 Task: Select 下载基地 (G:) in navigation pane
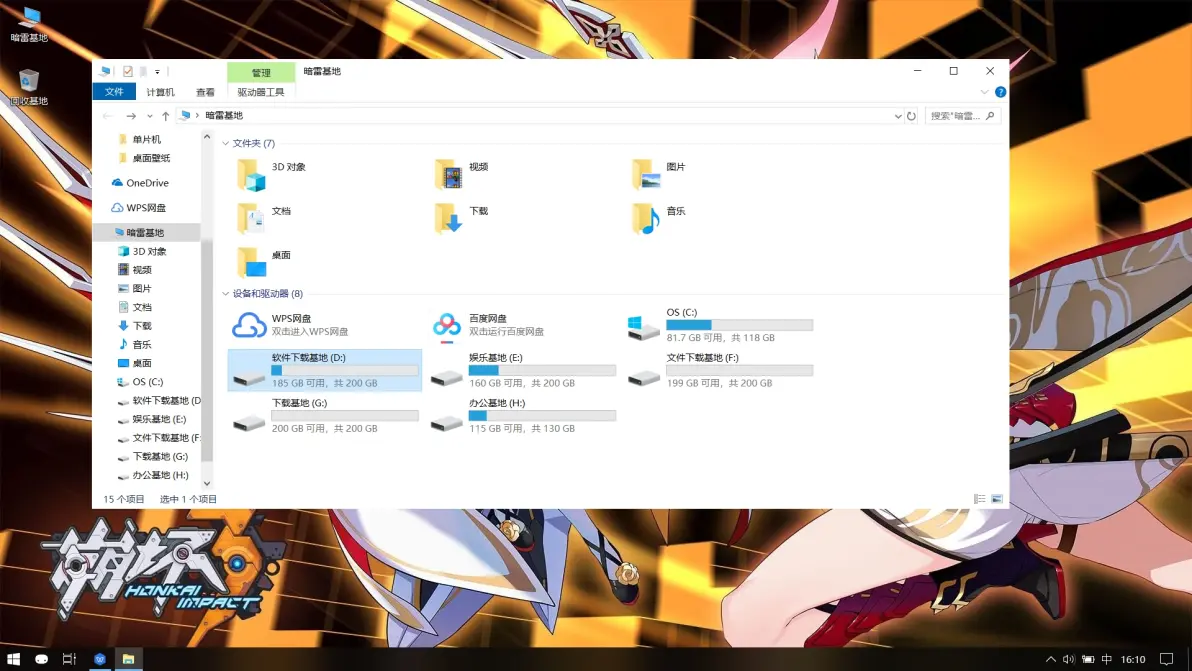[153, 457]
